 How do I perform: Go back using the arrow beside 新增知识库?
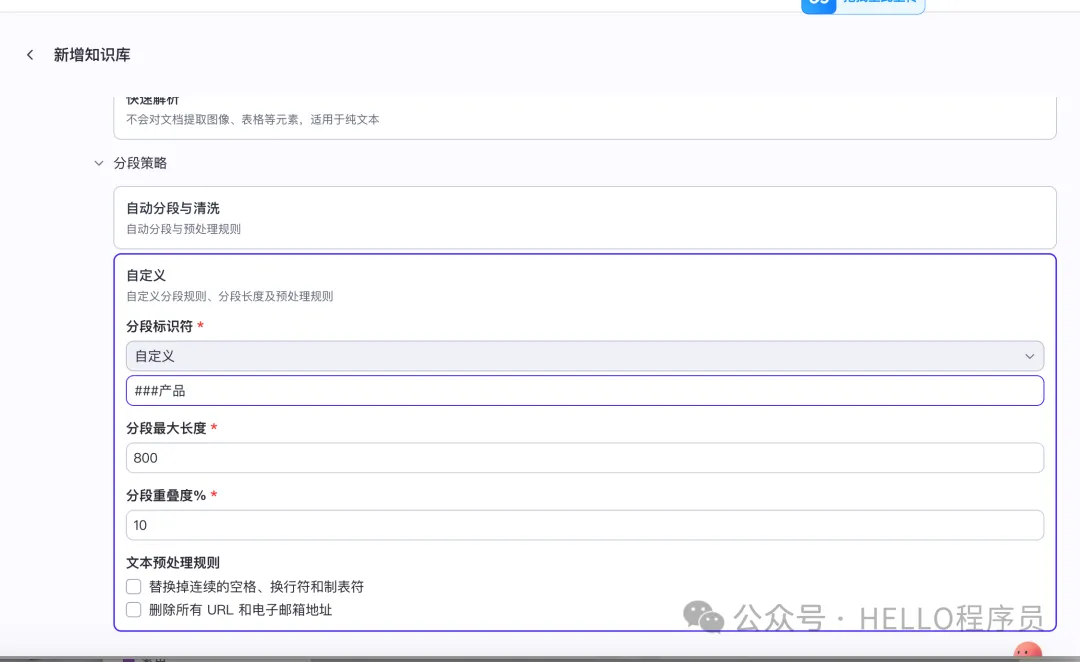30,54
